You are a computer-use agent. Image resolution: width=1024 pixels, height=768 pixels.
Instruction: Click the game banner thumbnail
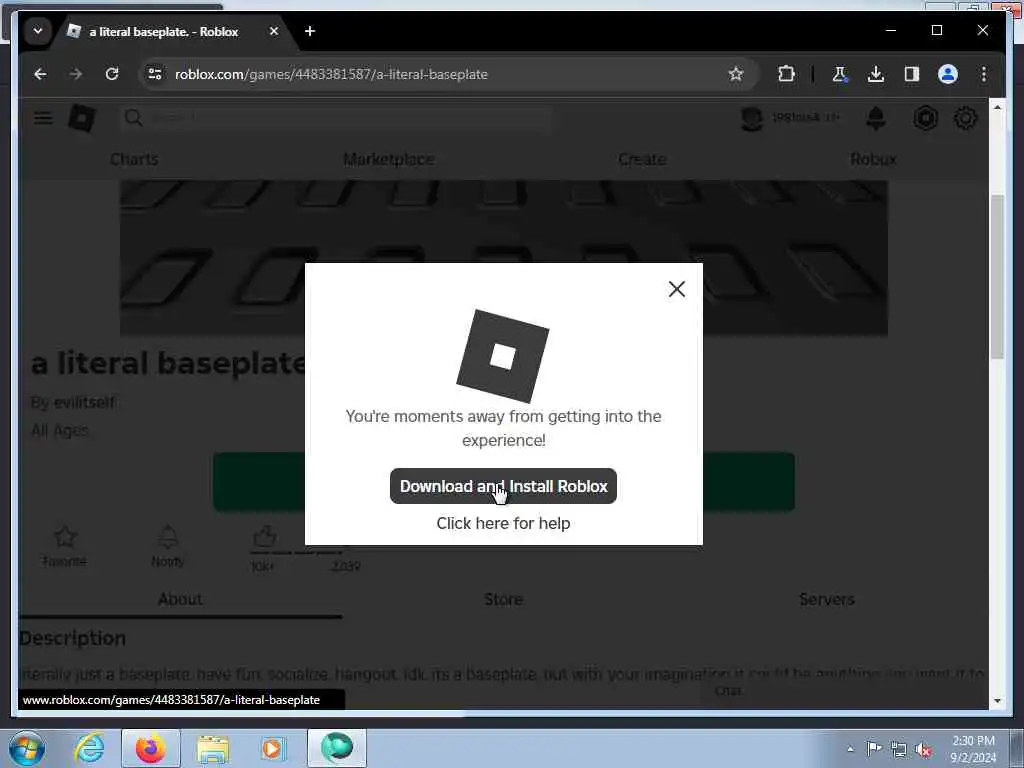tap(503, 257)
